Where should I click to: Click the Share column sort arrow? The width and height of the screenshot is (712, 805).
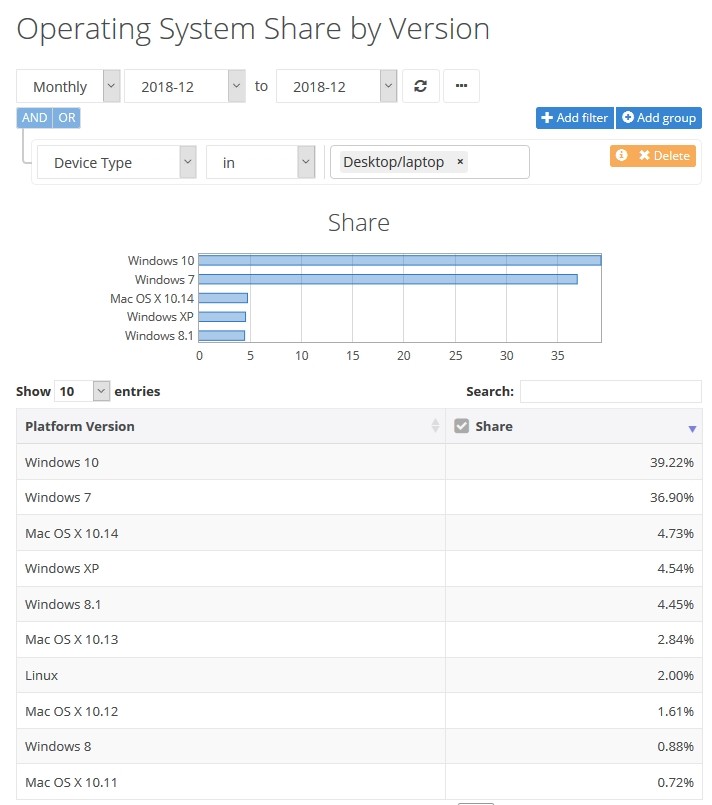pyautogui.click(x=692, y=429)
